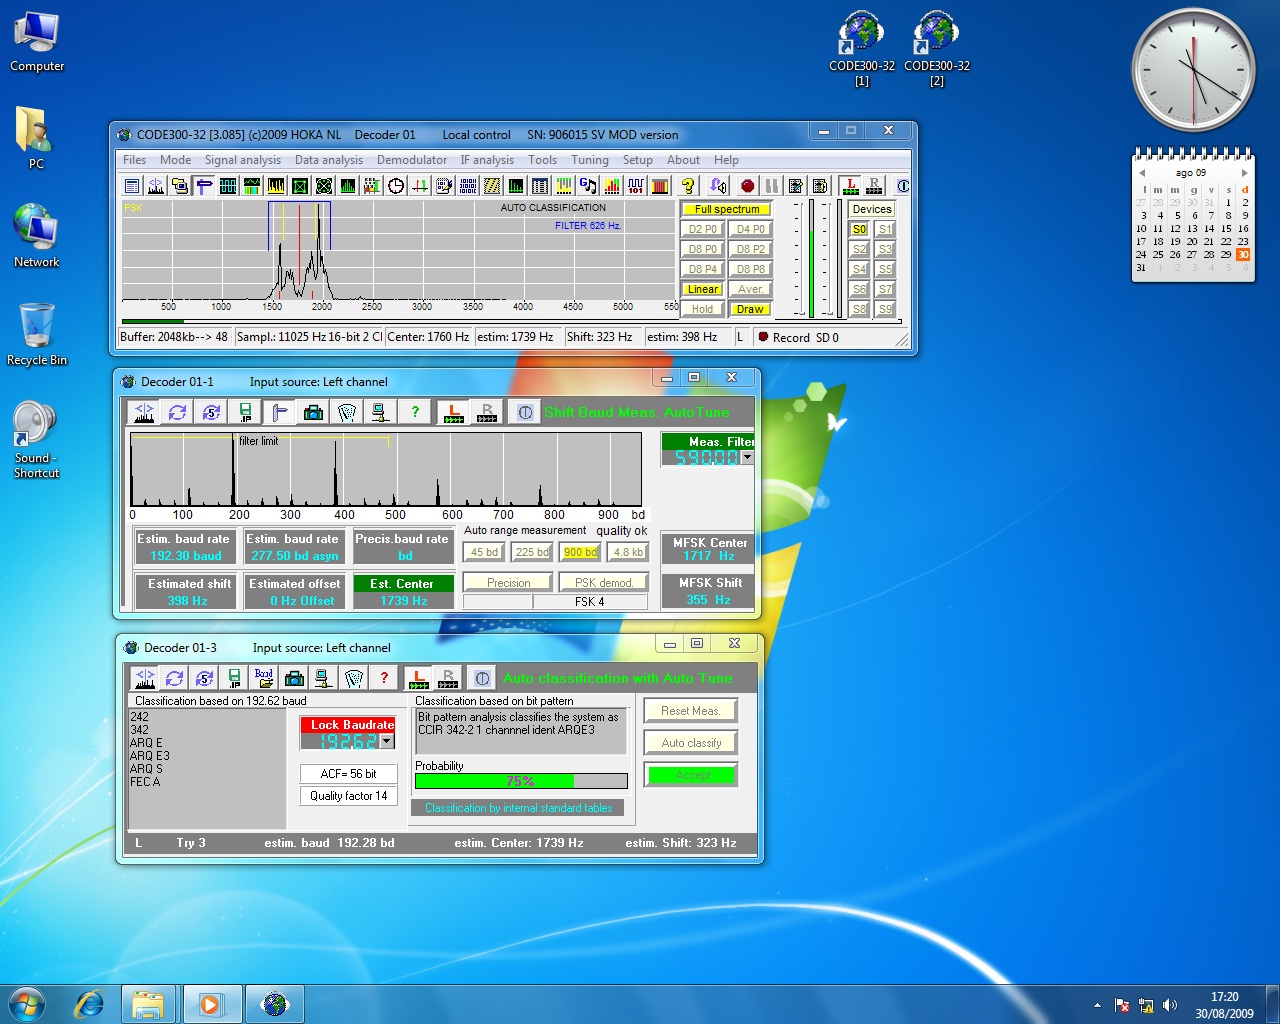Select the S1 device button
The image size is (1280, 1024).
(885, 229)
